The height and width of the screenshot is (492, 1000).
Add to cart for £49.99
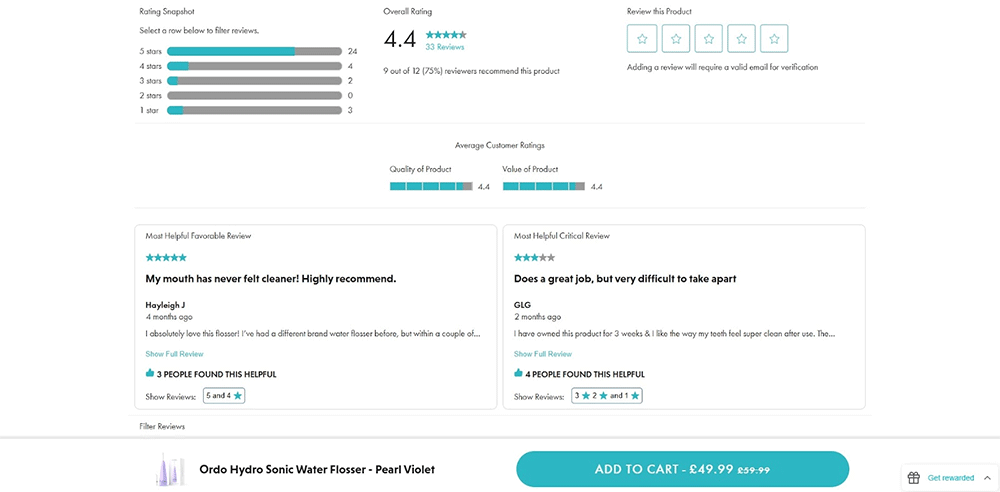pyautogui.click(x=682, y=469)
